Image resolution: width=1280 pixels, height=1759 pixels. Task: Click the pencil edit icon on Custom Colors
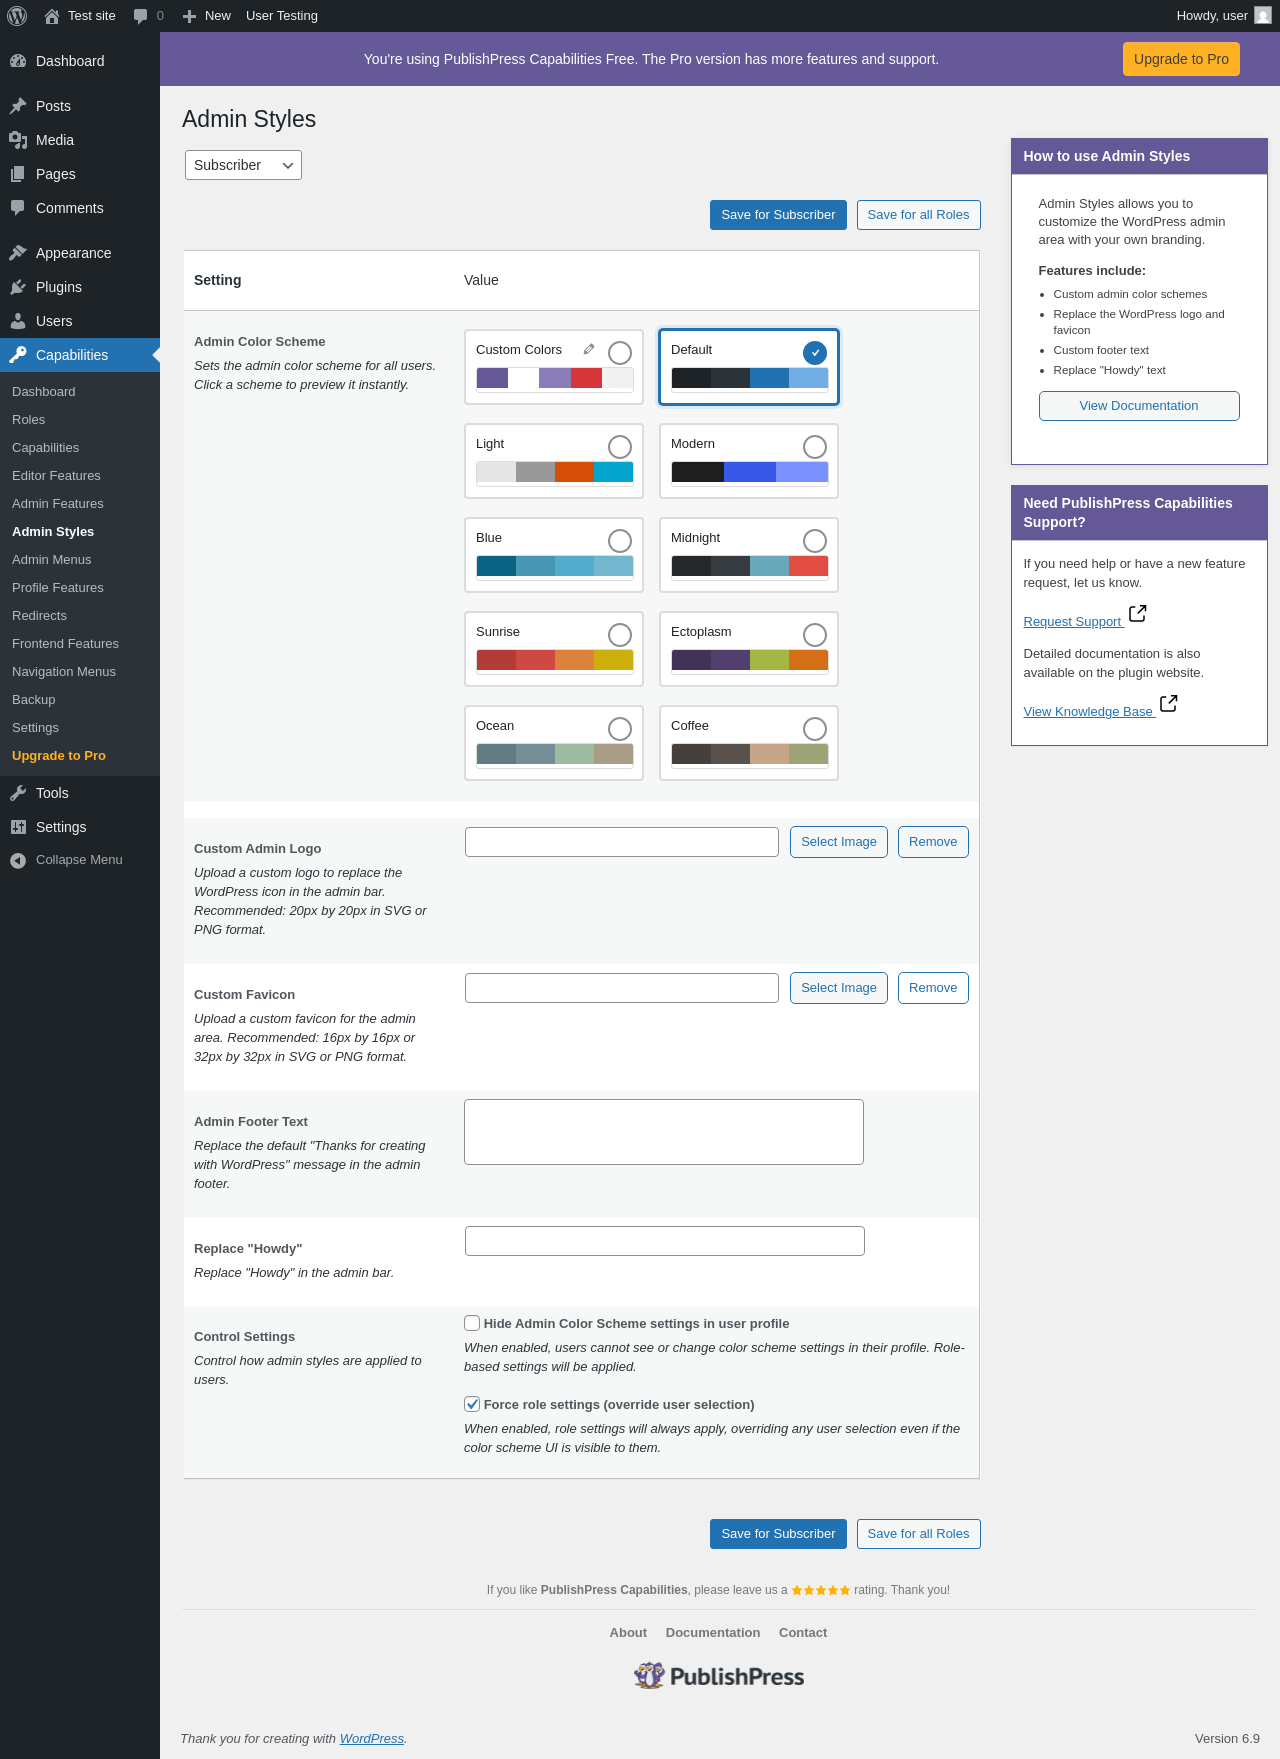[589, 349]
